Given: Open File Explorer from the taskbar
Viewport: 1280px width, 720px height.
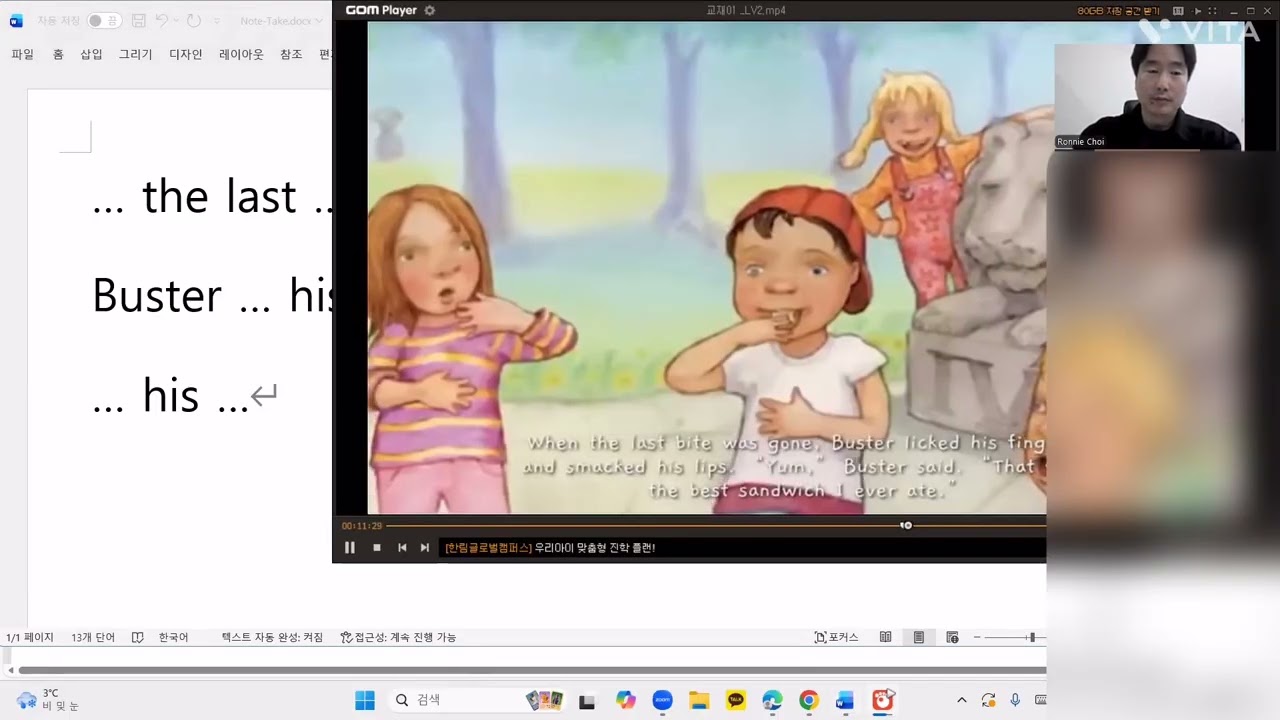Looking at the screenshot, I should point(699,700).
